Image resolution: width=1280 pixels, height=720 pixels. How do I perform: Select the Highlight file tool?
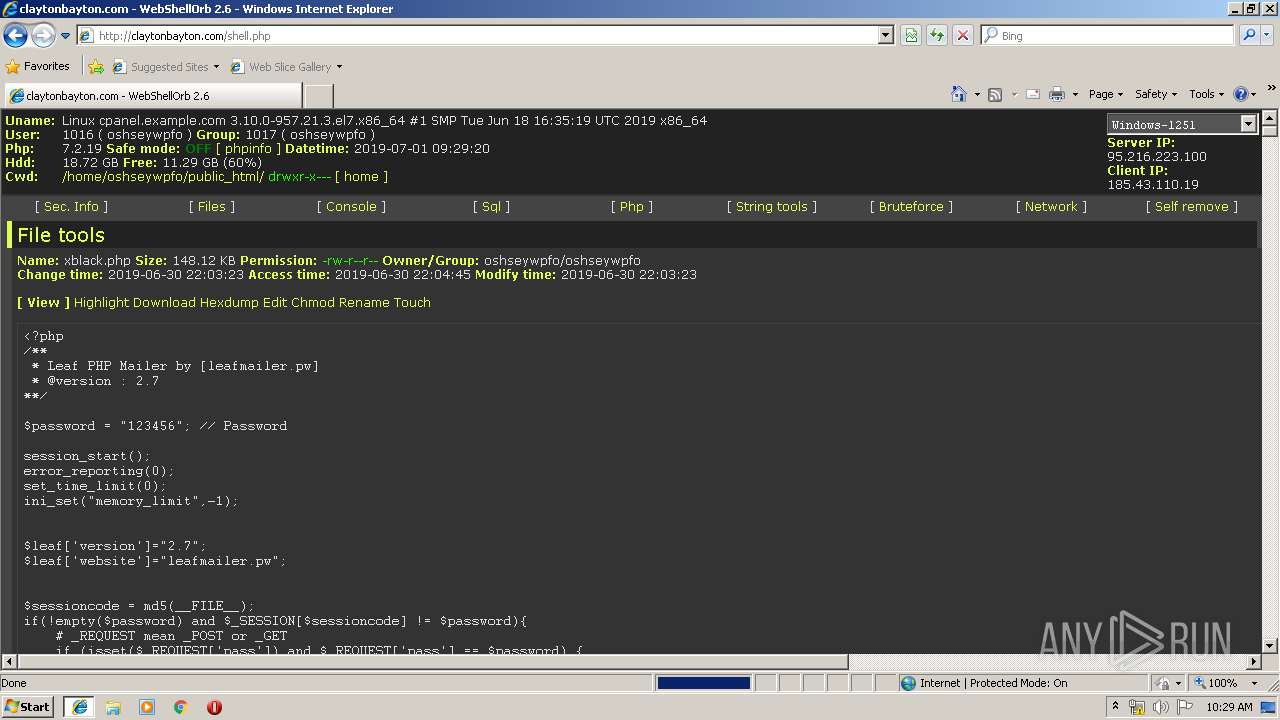pos(101,302)
